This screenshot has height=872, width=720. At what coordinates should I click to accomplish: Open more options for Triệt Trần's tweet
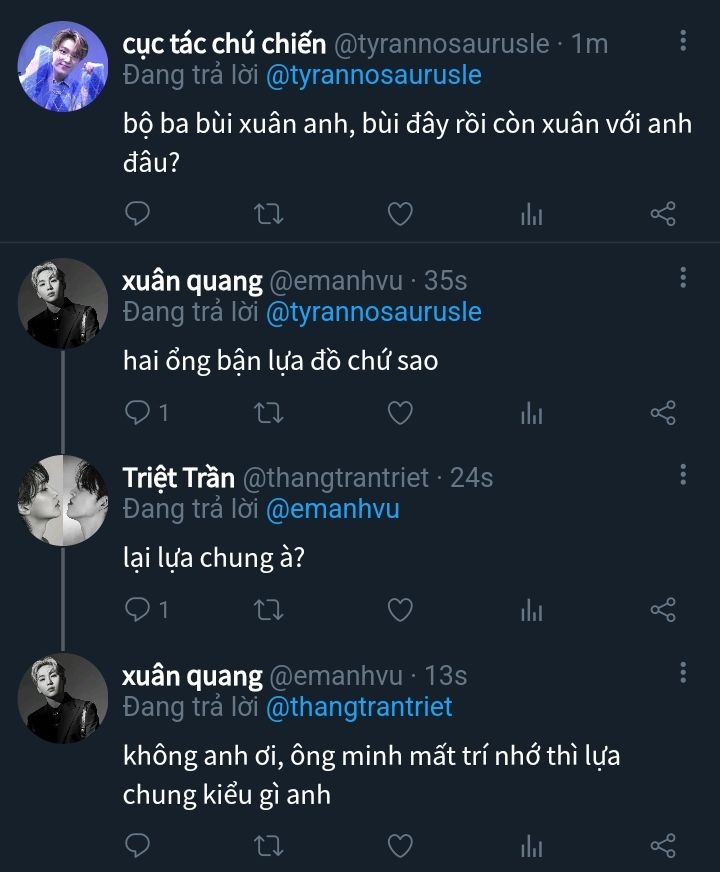click(683, 475)
